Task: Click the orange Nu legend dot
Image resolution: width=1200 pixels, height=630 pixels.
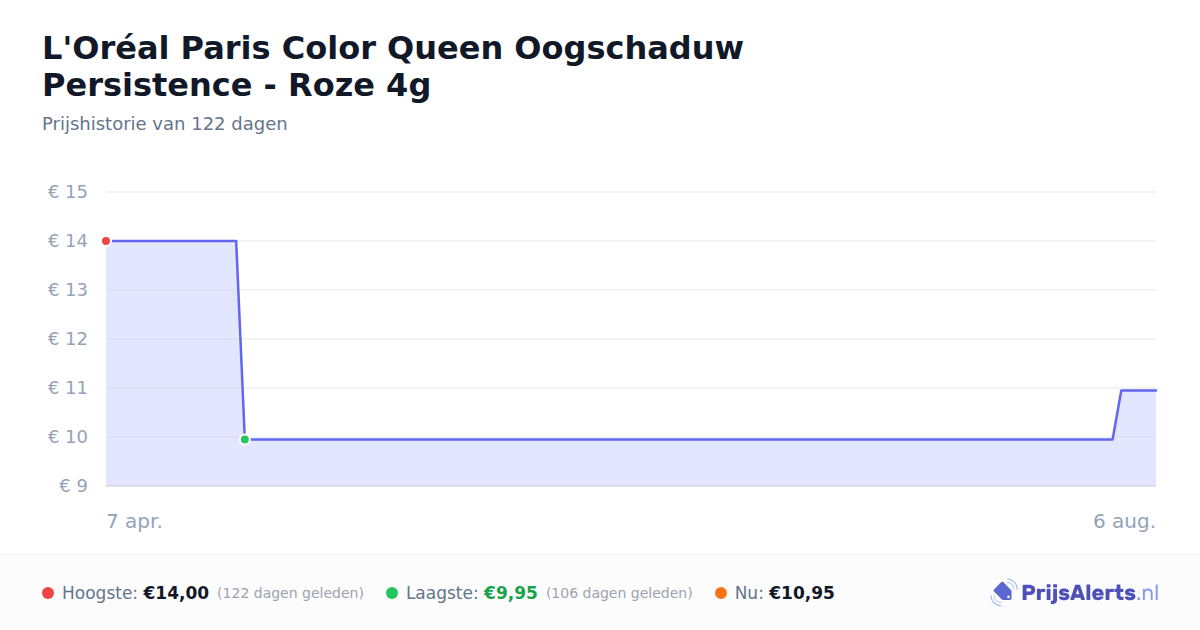Action: pyautogui.click(x=721, y=593)
